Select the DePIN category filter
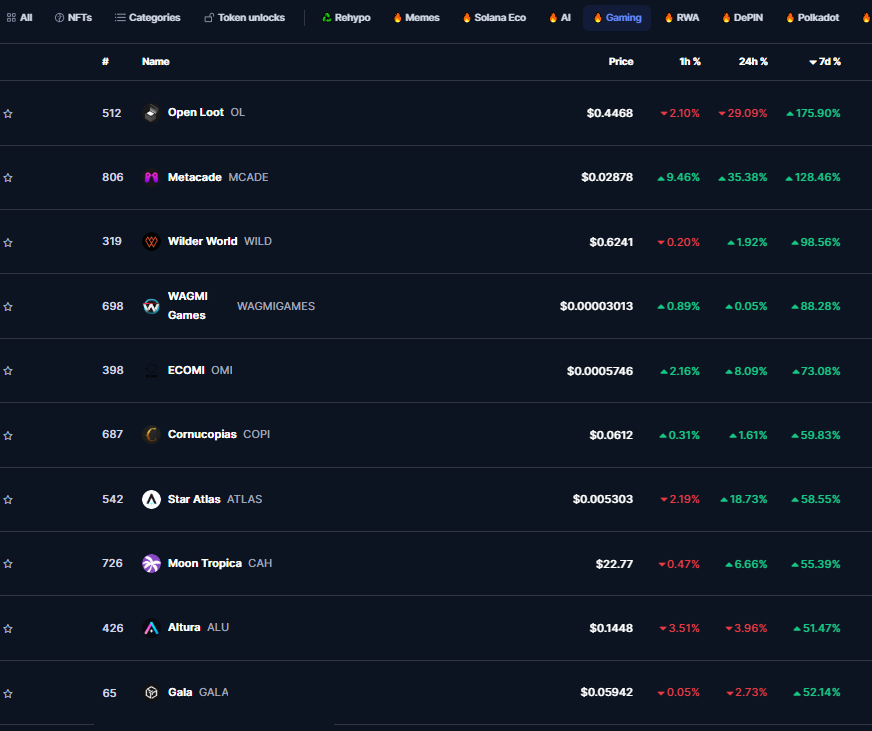Screen dimensions: 872x731 coord(742,18)
